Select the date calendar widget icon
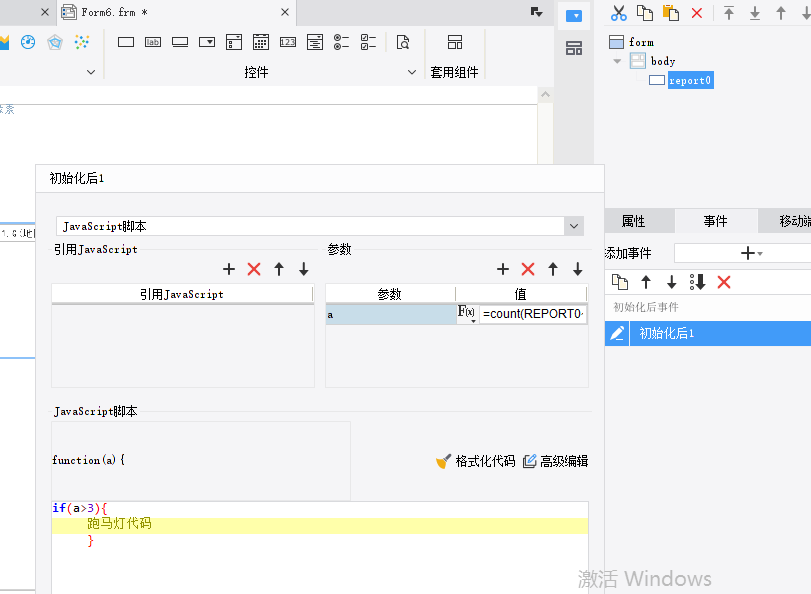This screenshot has height=594, width=811. pyautogui.click(x=261, y=42)
